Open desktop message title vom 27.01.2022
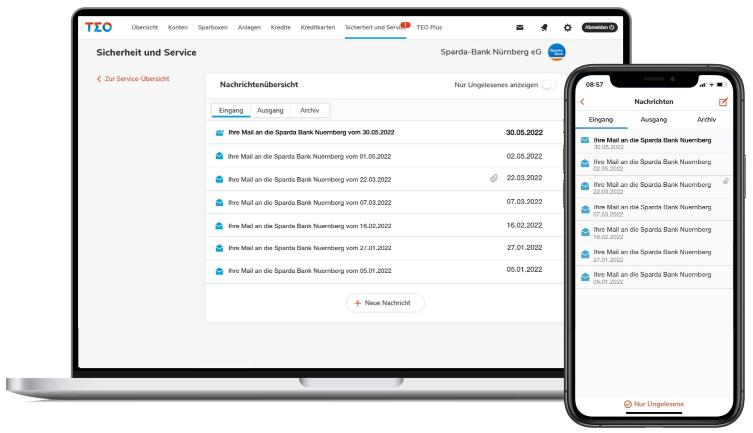 tap(310, 248)
